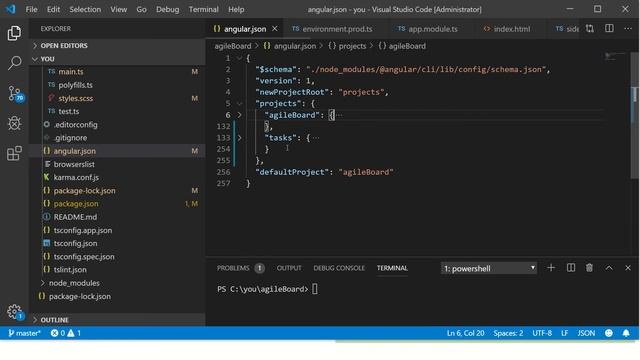Expand the OUTLINE section
640x360 pixels.
tap(117, 320)
